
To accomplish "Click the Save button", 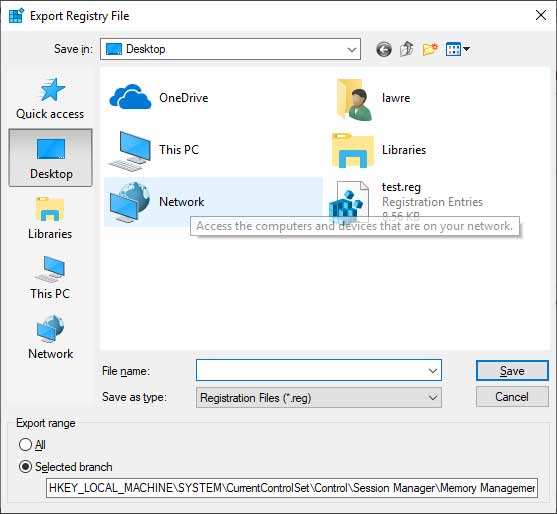I will click(x=512, y=371).
